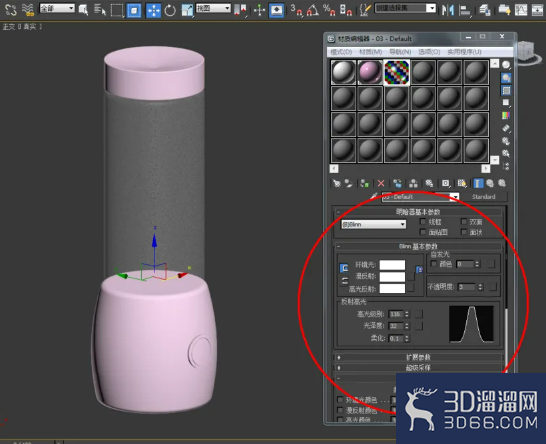Click the Standard material type button

pos(484,197)
